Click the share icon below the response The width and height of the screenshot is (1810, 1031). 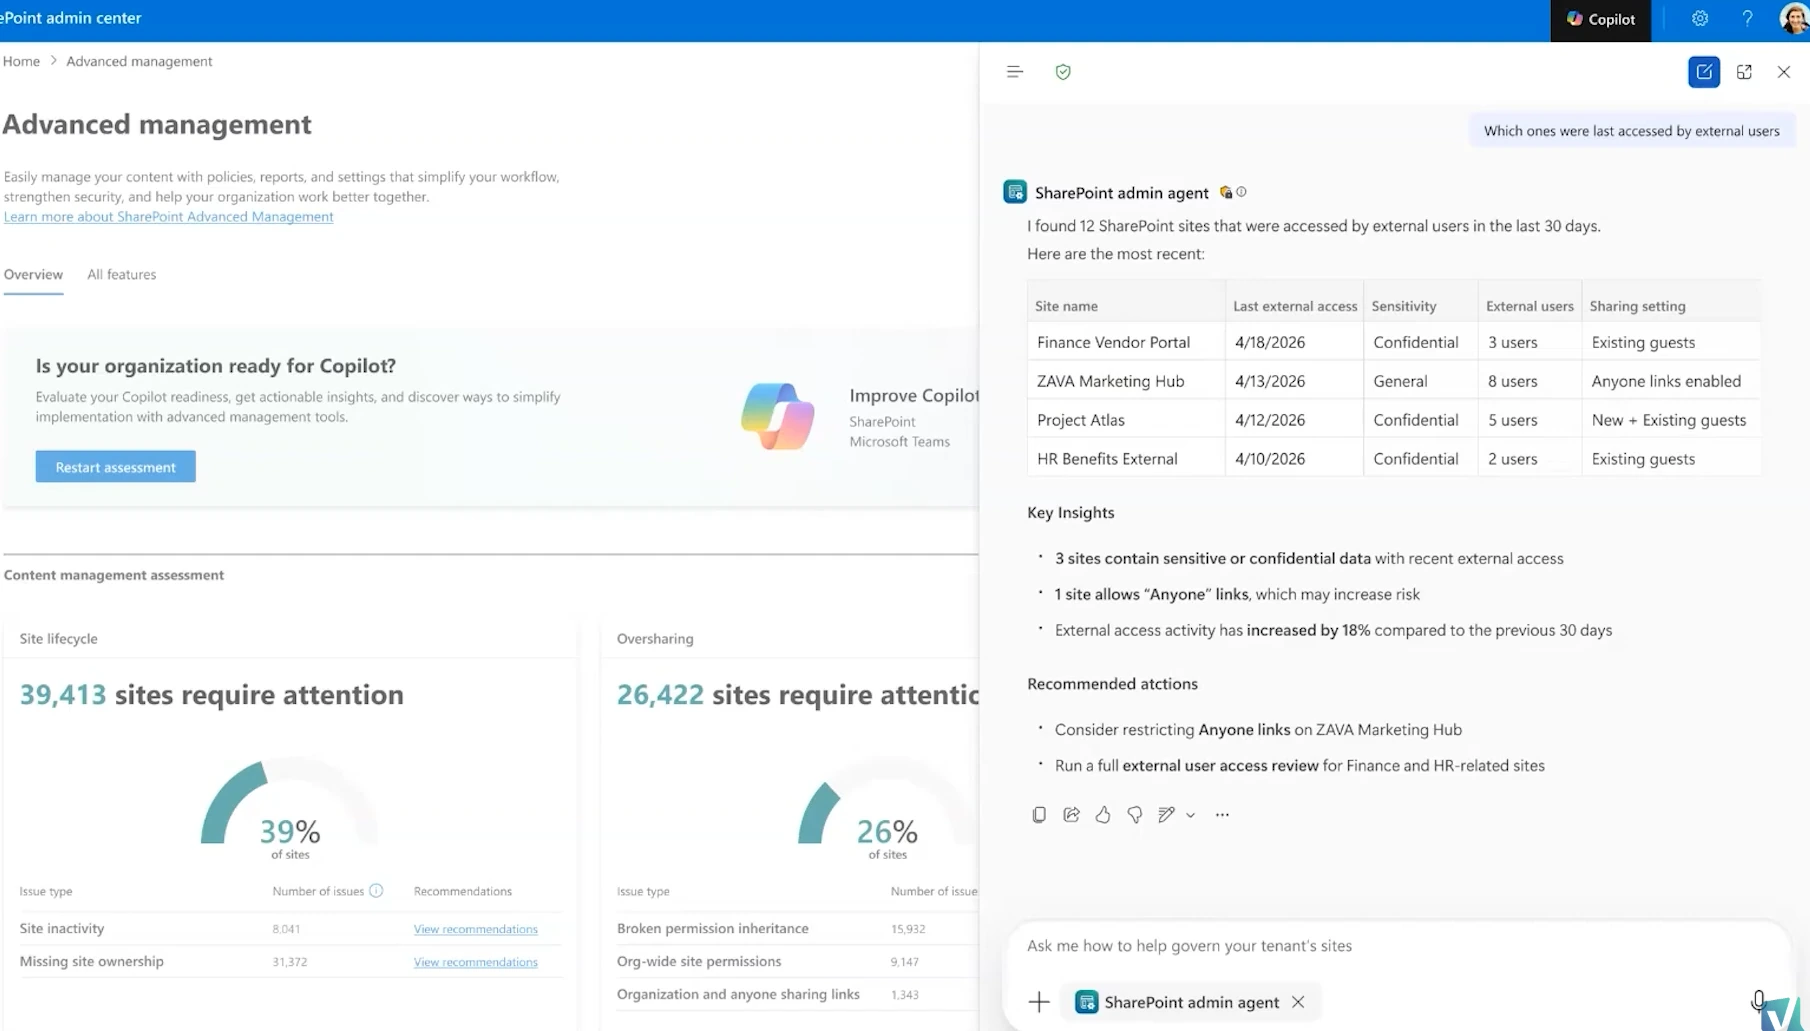(1071, 815)
